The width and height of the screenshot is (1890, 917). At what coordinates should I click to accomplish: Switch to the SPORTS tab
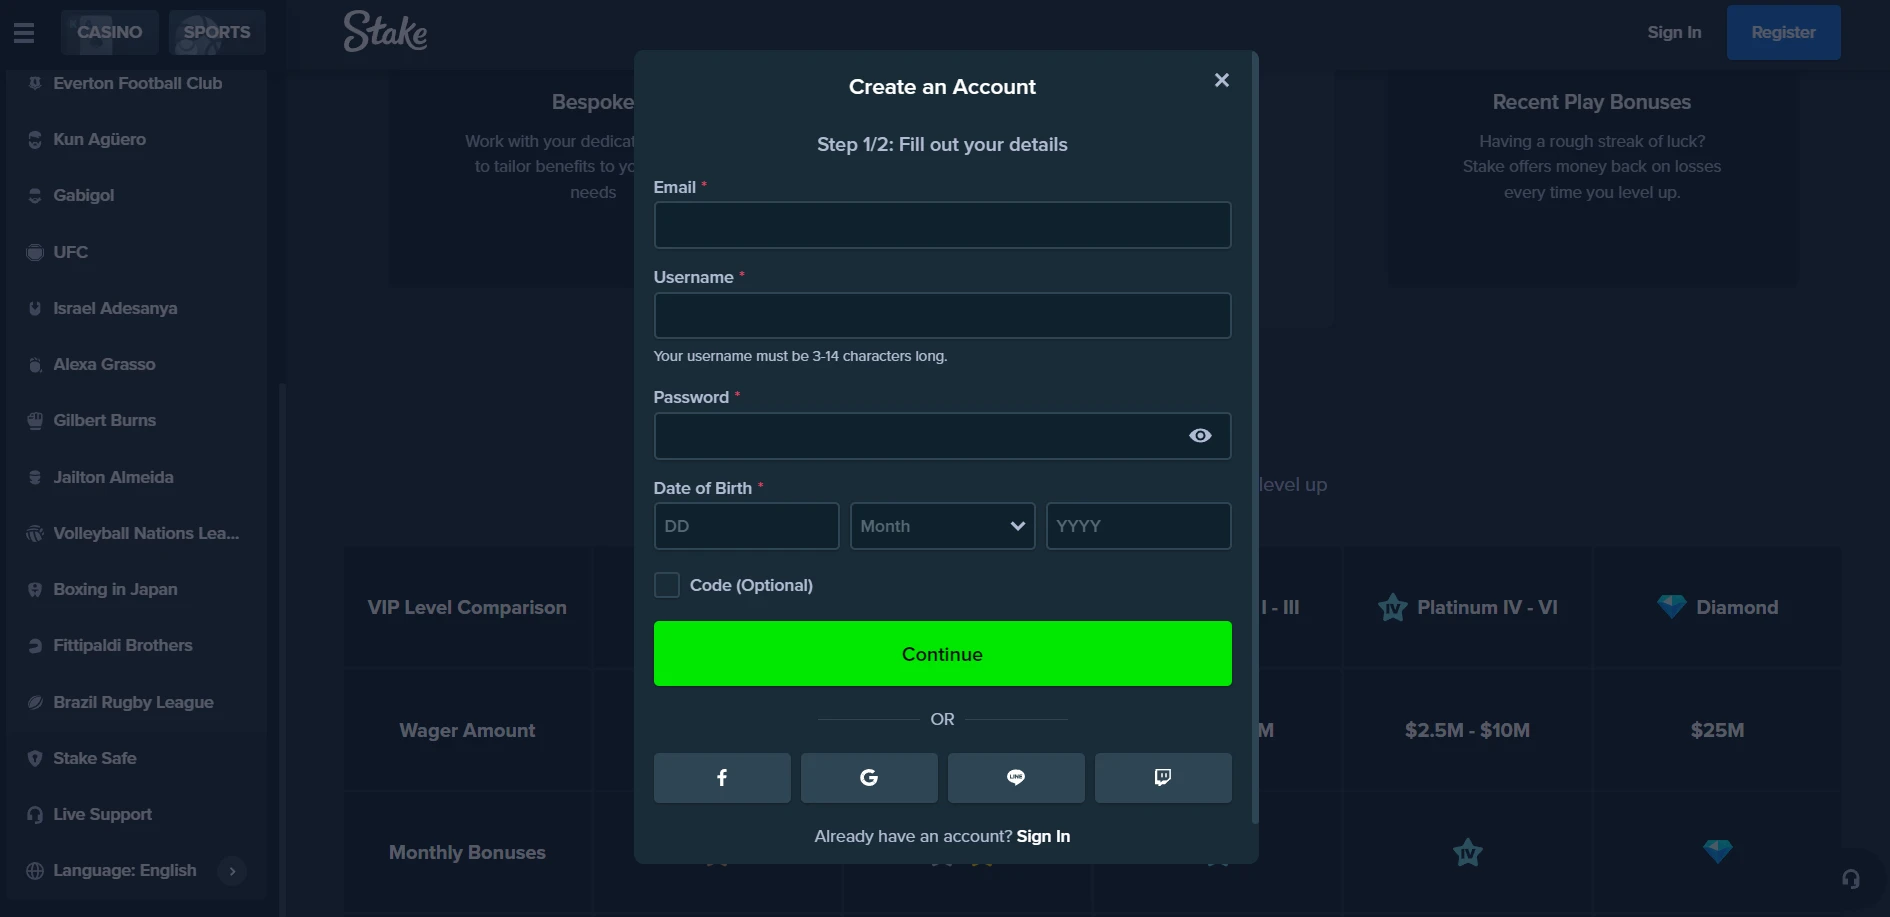217,32
